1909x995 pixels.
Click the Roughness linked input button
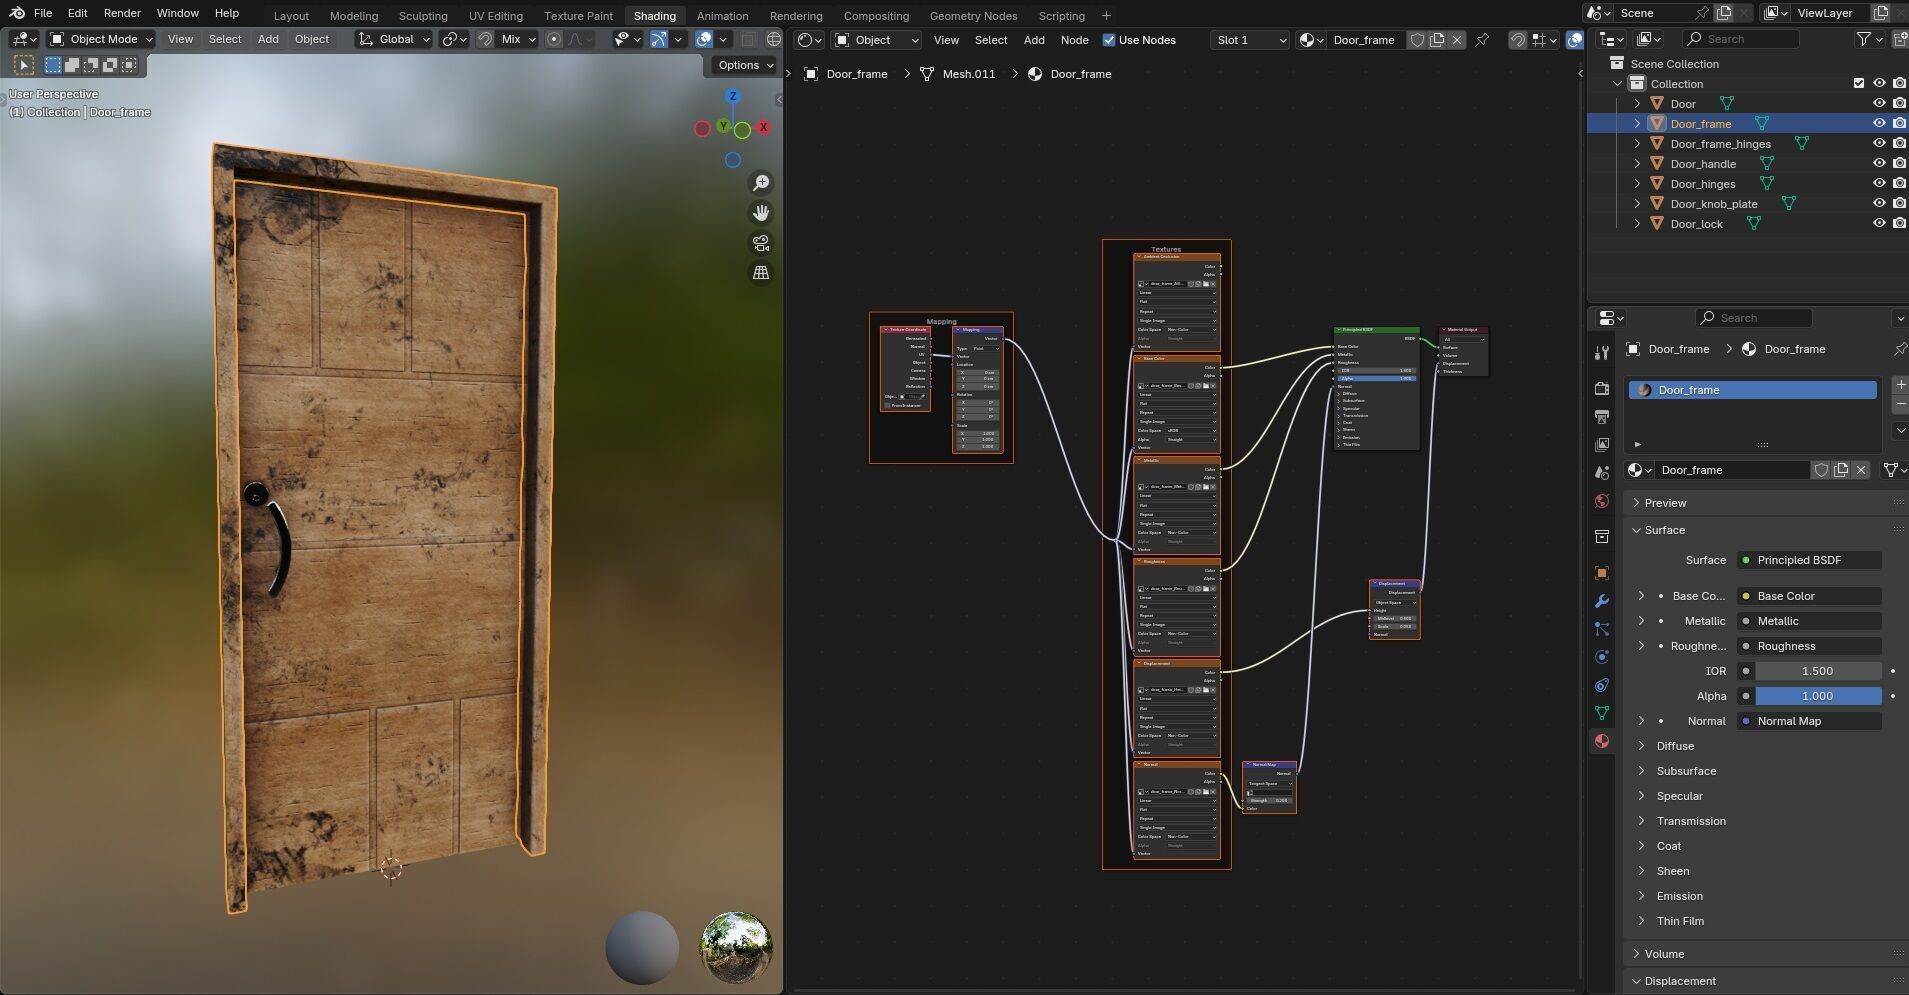click(1810, 646)
